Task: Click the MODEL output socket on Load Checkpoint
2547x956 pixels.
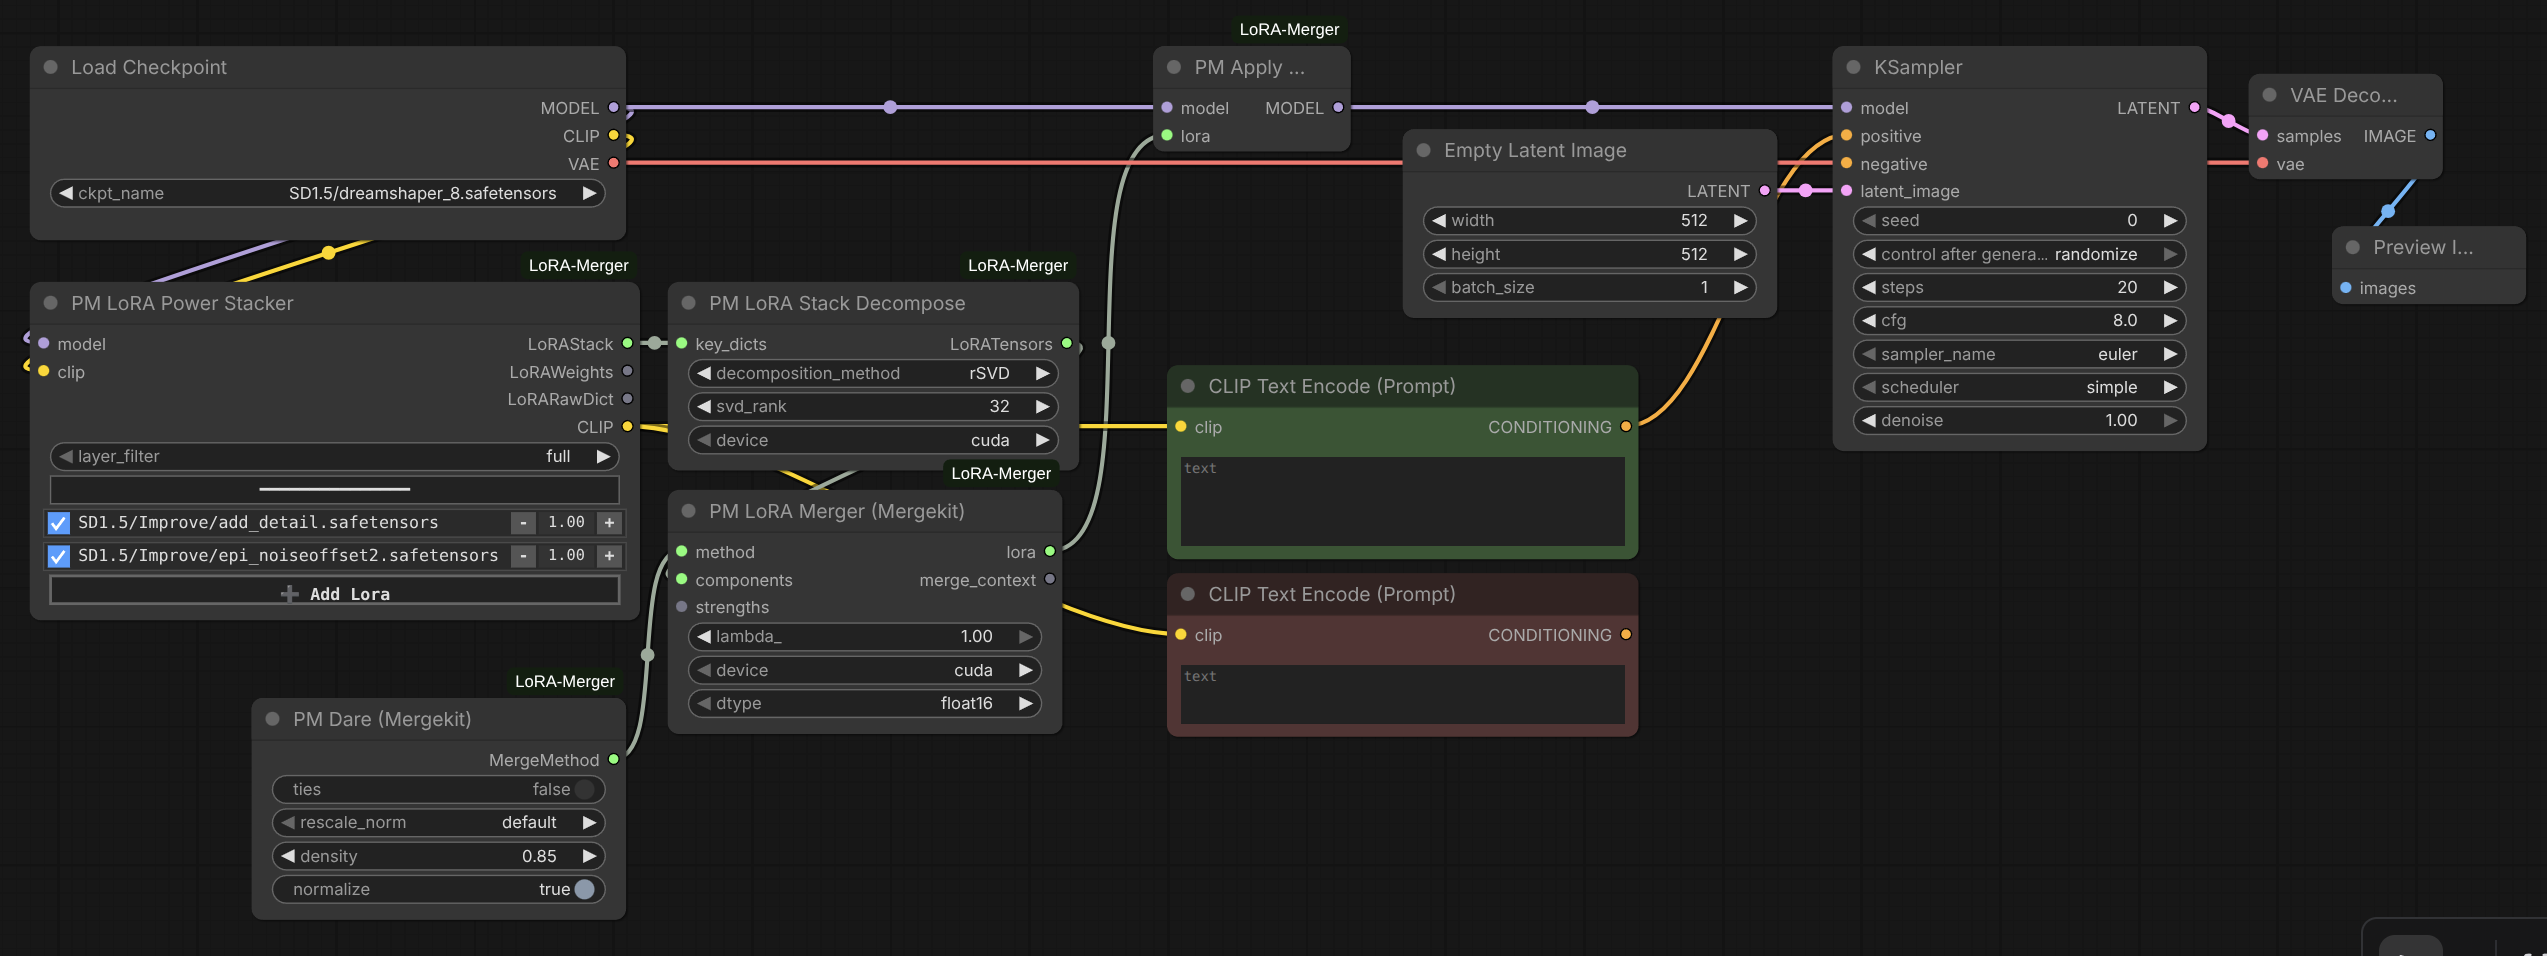Action: click(x=614, y=108)
